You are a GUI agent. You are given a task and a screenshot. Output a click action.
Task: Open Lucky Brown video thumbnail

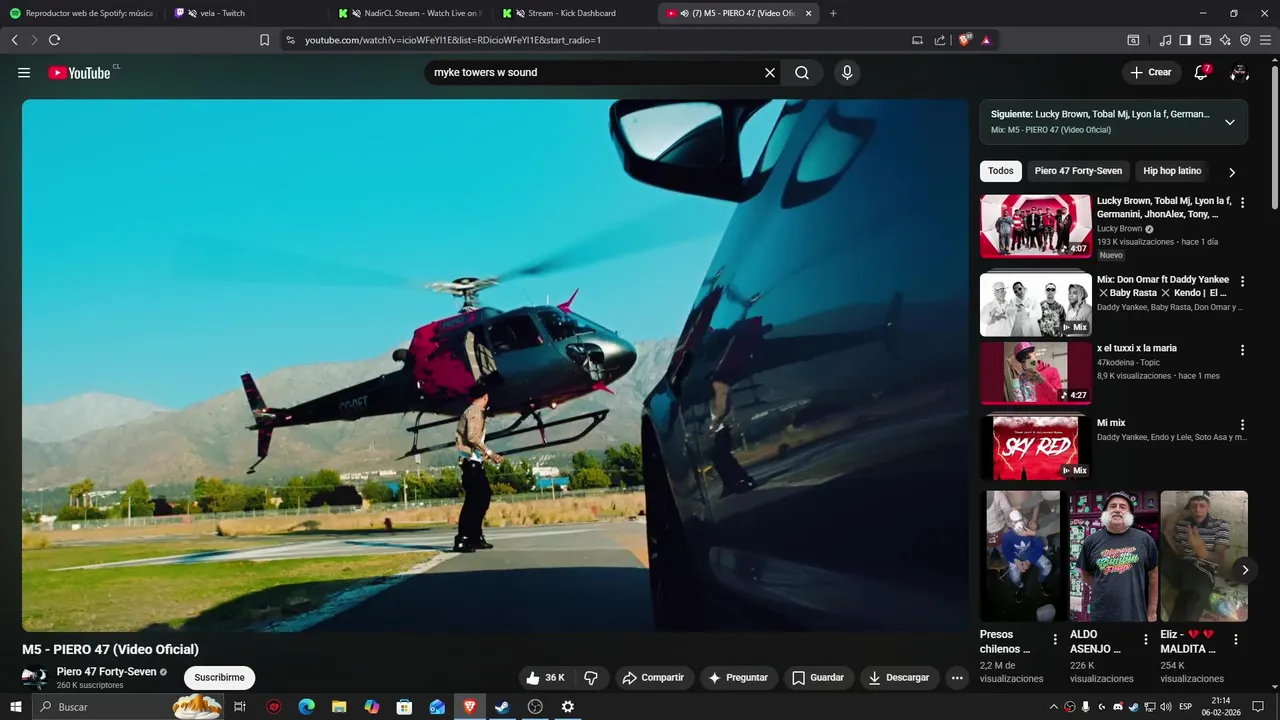tap(1035, 226)
